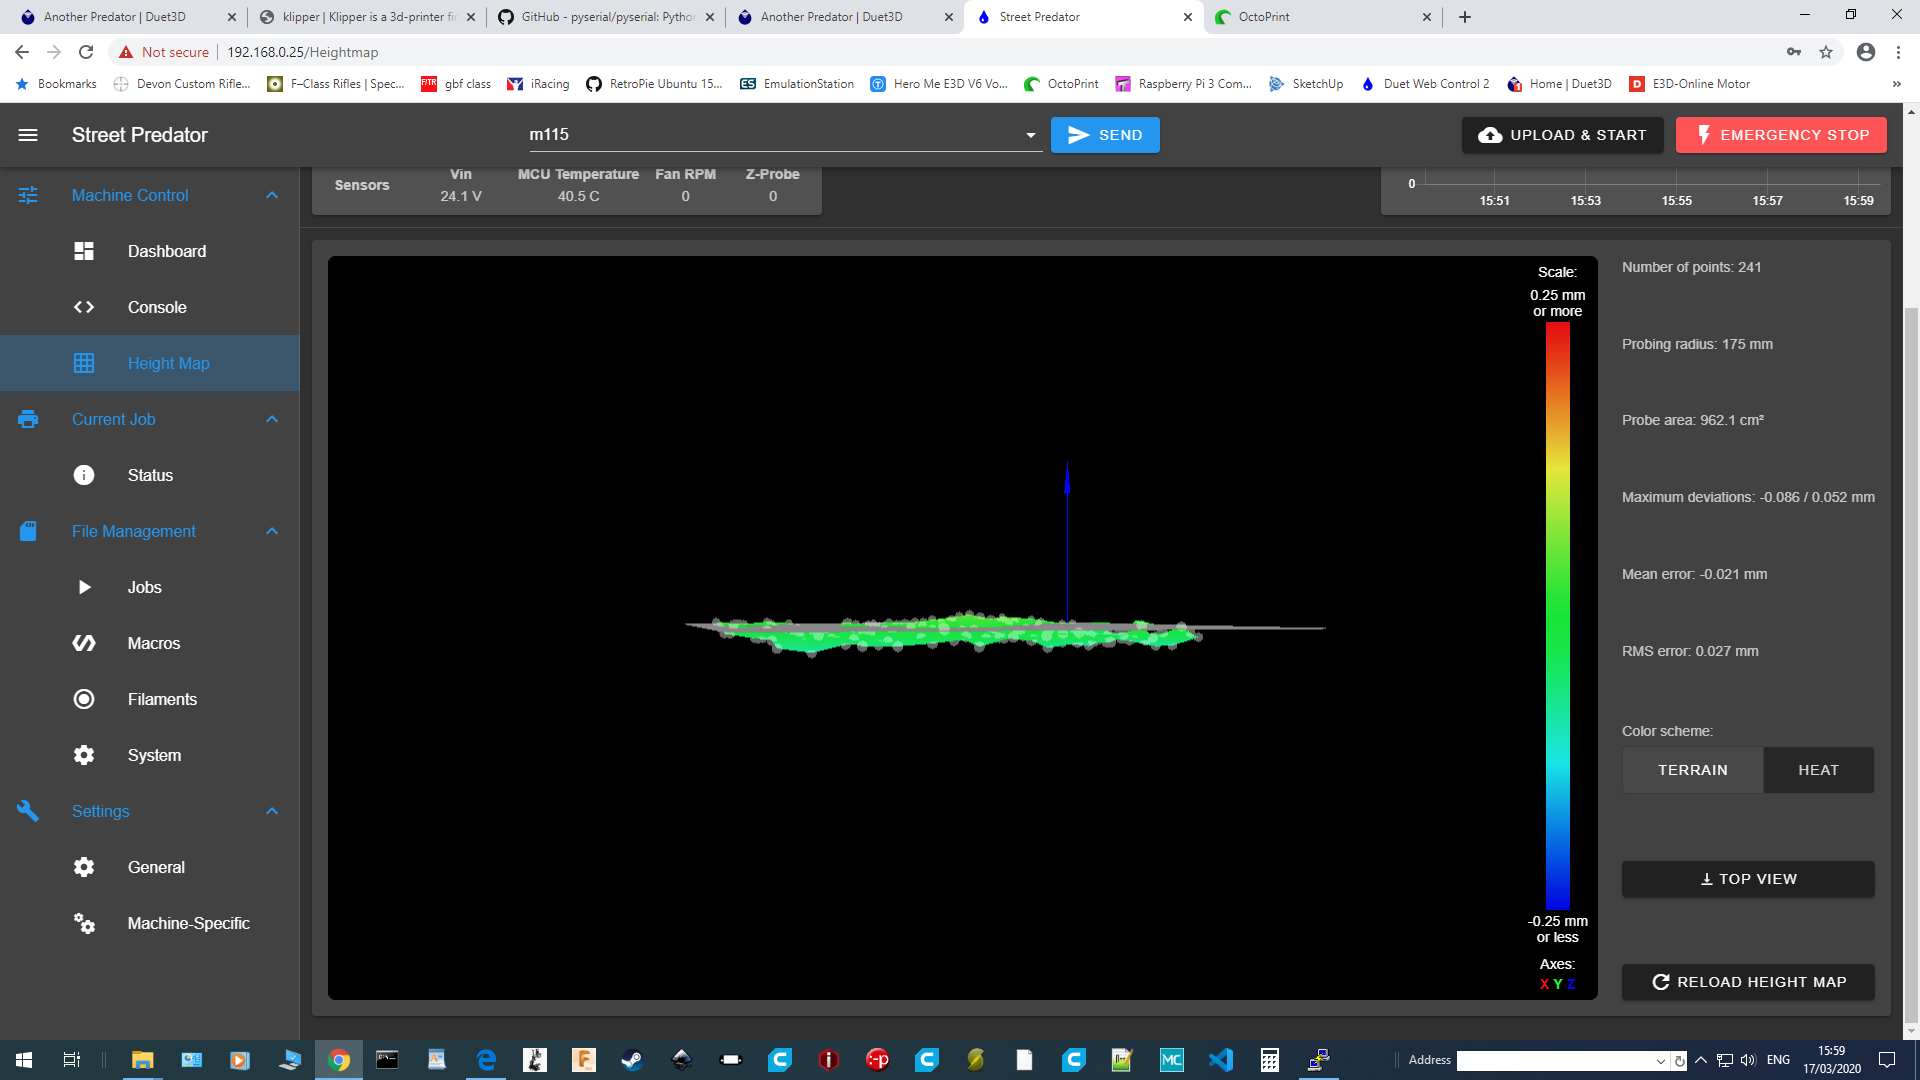1920x1080 pixels.
Task: Go to the Status page
Action: tap(150, 475)
